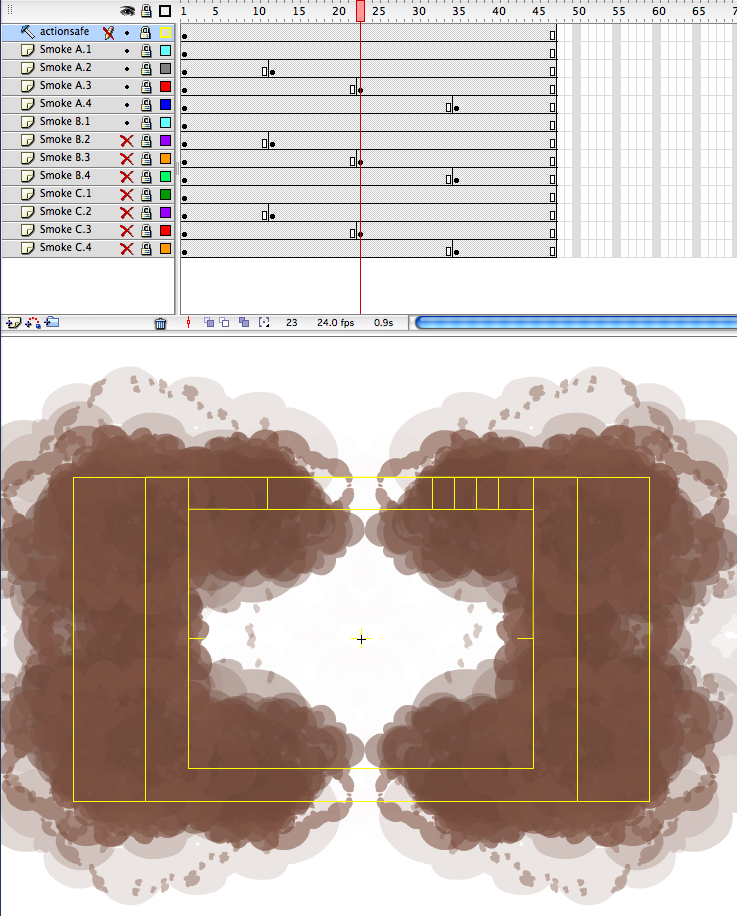
Task: Click the gray outline swatch of Smoke A.2
Action: point(165,69)
